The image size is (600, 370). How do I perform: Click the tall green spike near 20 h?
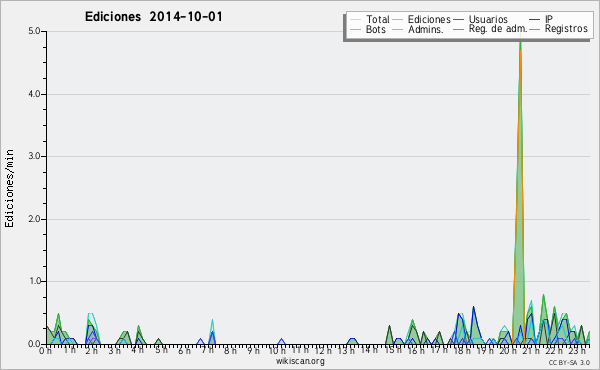(520, 191)
